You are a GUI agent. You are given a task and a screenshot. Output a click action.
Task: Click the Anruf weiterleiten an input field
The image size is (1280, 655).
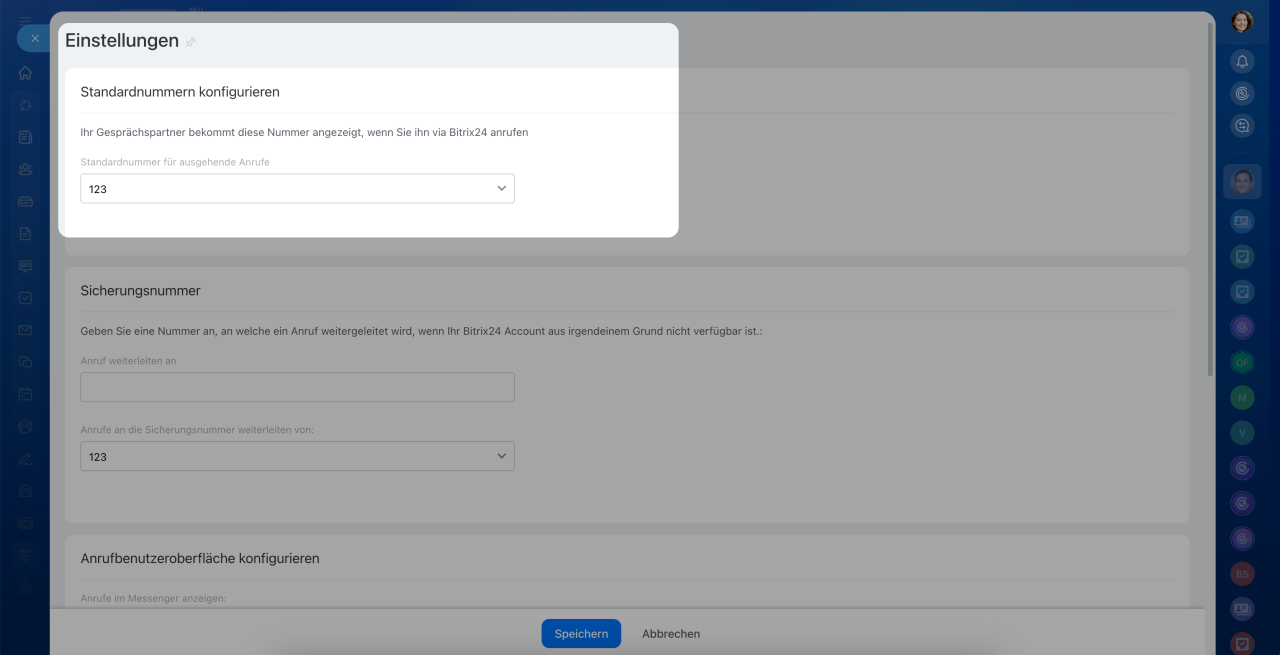click(x=297, y=387)
